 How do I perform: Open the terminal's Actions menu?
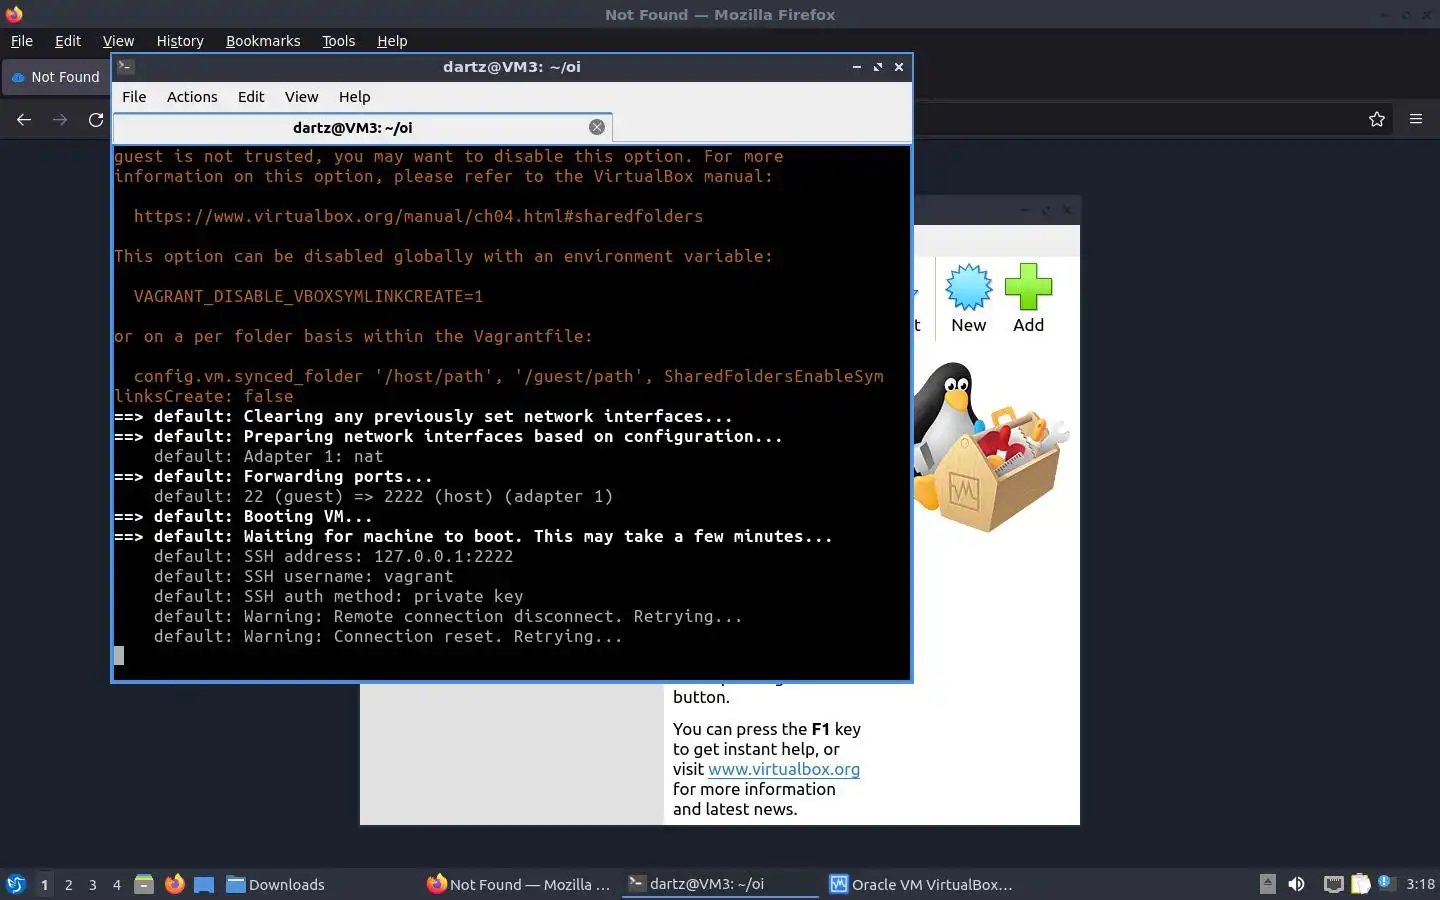click(192, 97)
